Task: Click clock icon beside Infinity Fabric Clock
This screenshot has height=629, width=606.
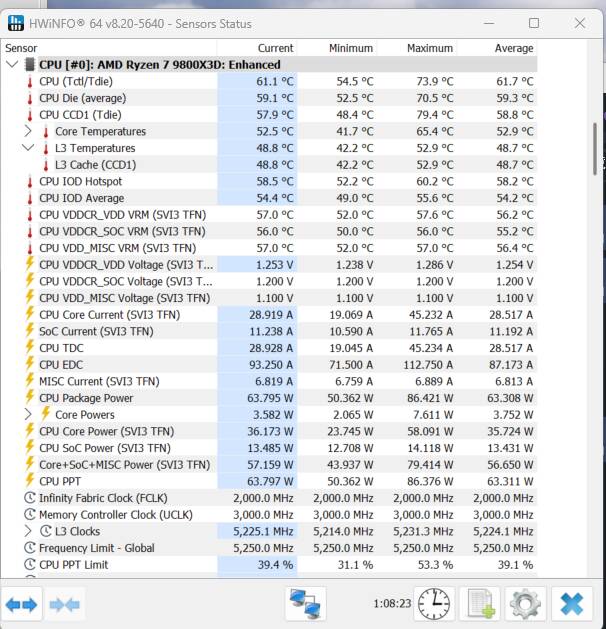Action: pyautogui.click(x=30, y=498)
